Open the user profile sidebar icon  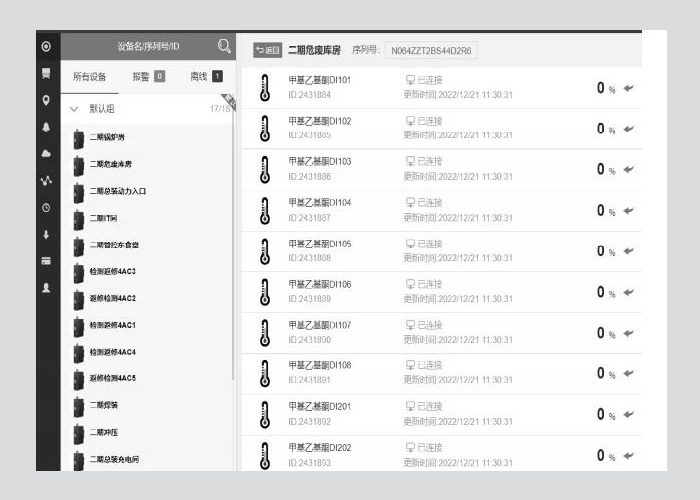click(46, 288)
